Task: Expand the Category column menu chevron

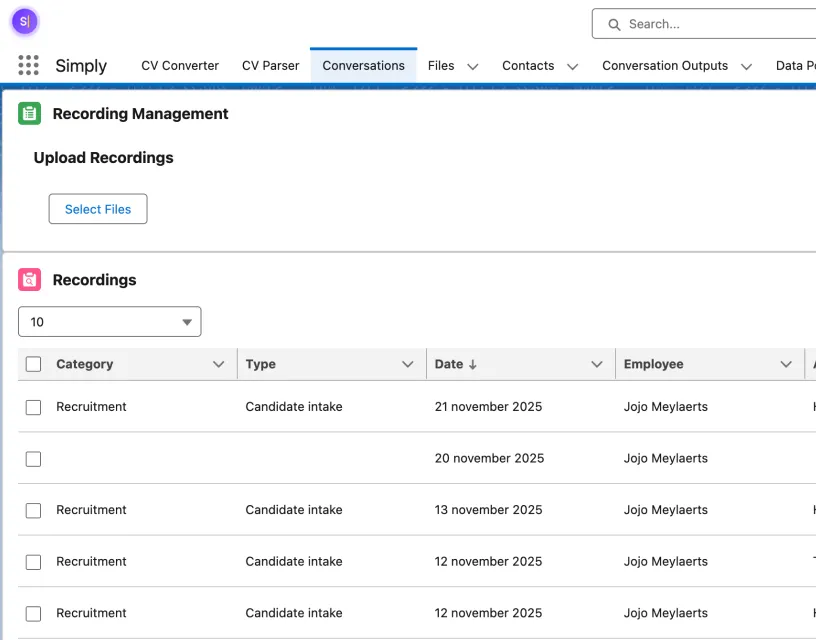Action: pos(219,364)
